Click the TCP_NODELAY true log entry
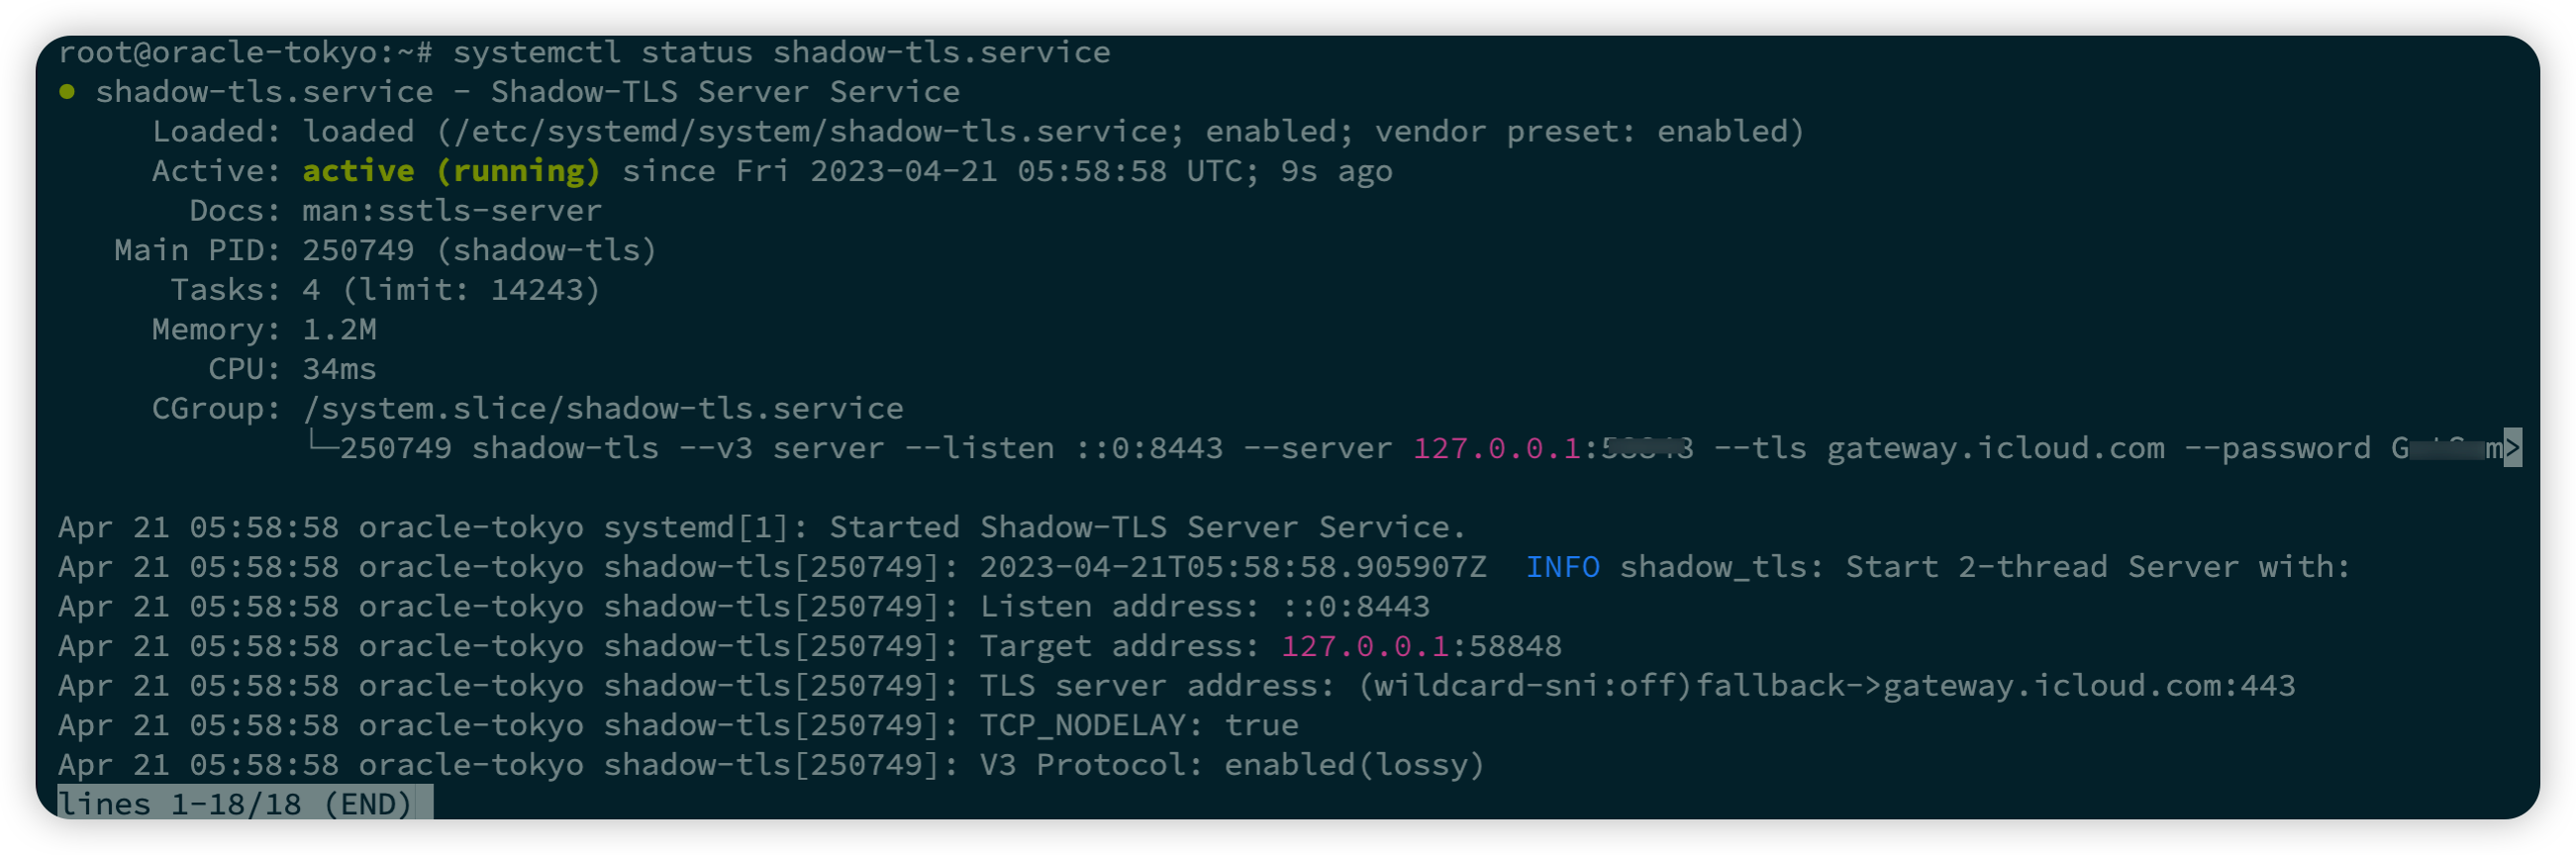The width and height of the screenshot is (2576, 855). point(1139,725)
